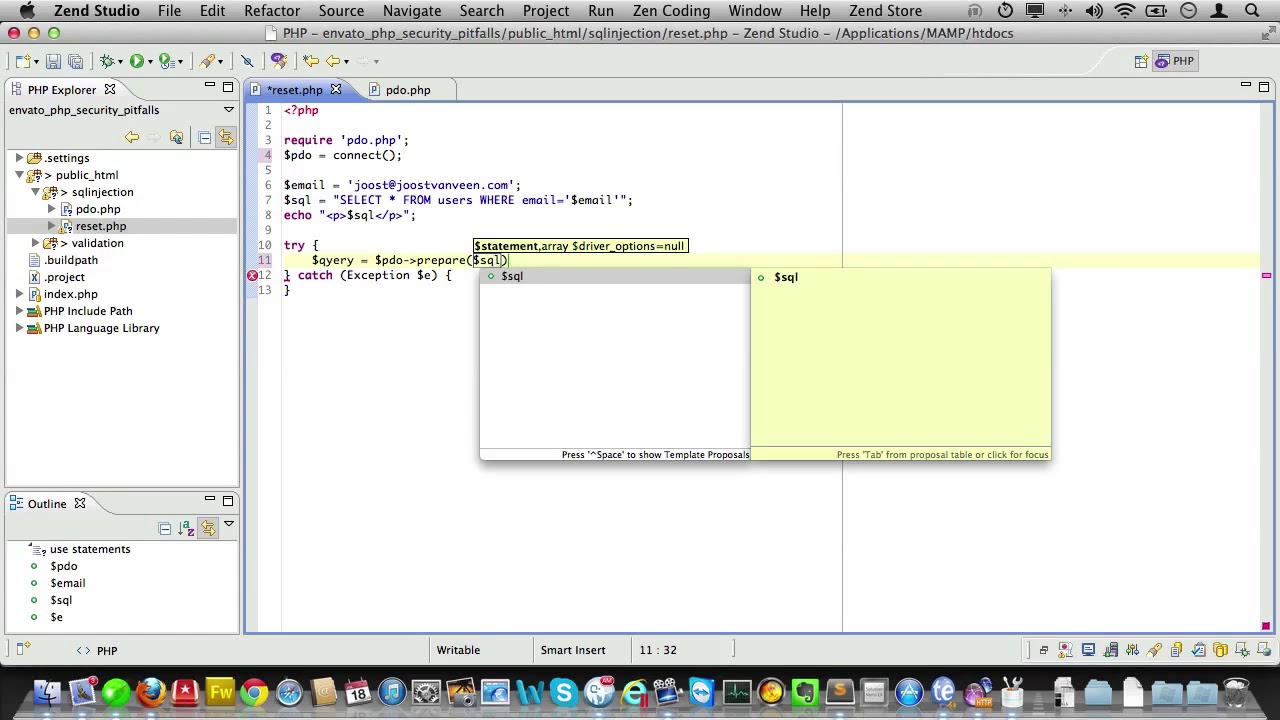Click the Zend help wizard icon
Screen dimensions: 1280x720
point(279,61)
